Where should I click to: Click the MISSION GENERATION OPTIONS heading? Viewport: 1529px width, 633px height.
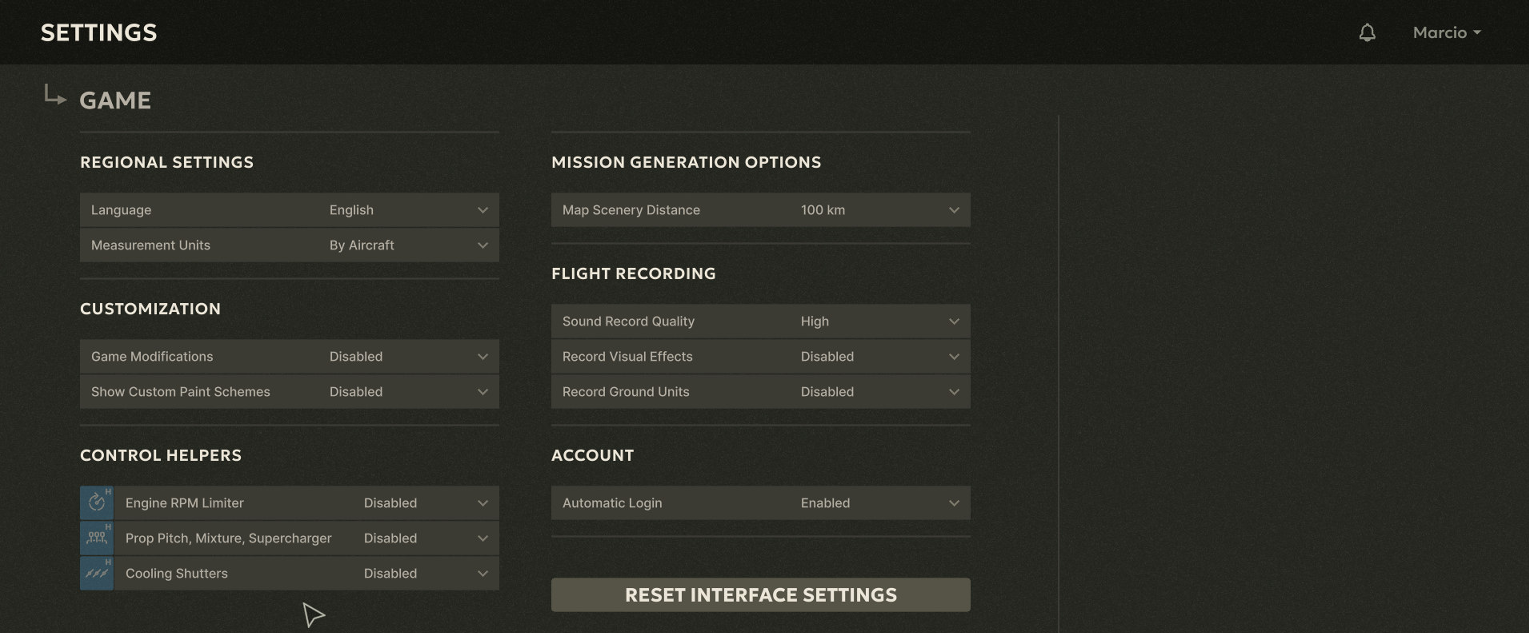pyautogui.click(x=686, y=162)
